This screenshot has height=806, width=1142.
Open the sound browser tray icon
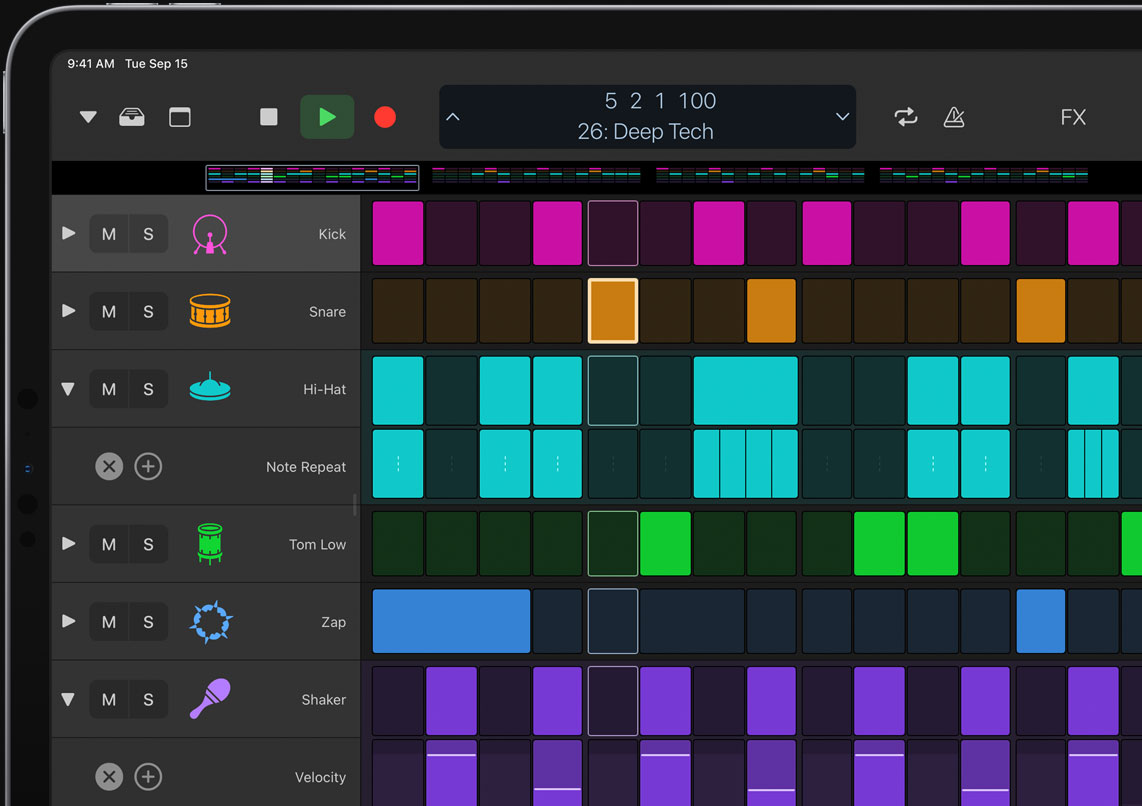[132, 117]
